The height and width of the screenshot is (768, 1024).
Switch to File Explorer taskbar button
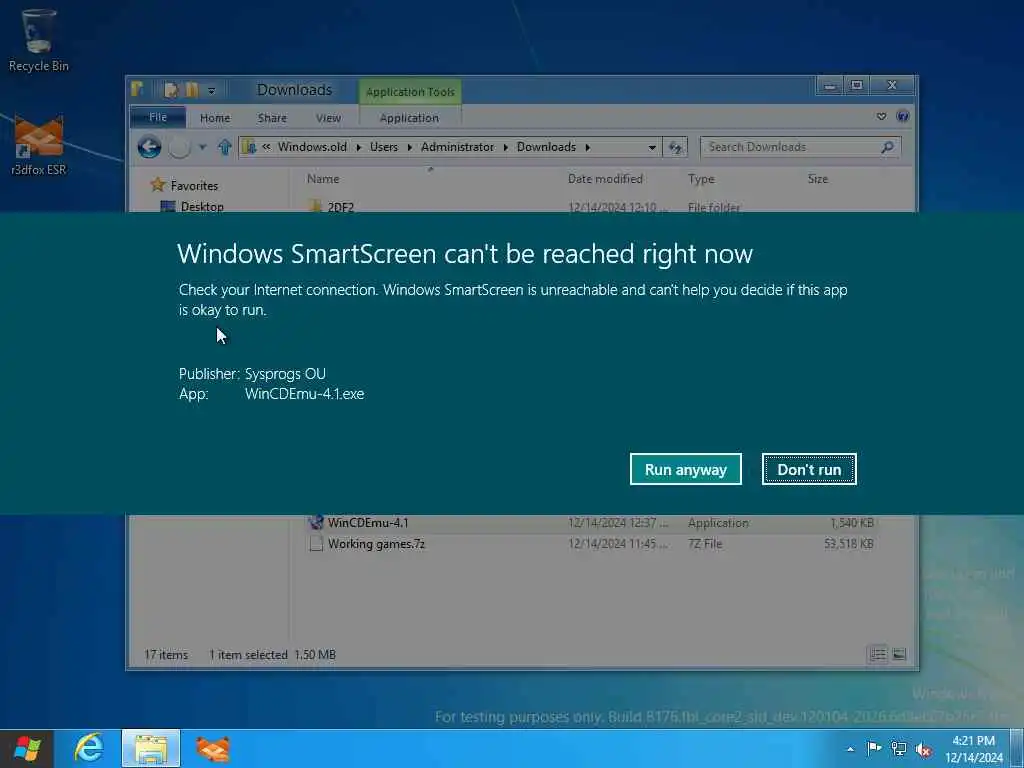pyautogui.click(x=151, y=748)
